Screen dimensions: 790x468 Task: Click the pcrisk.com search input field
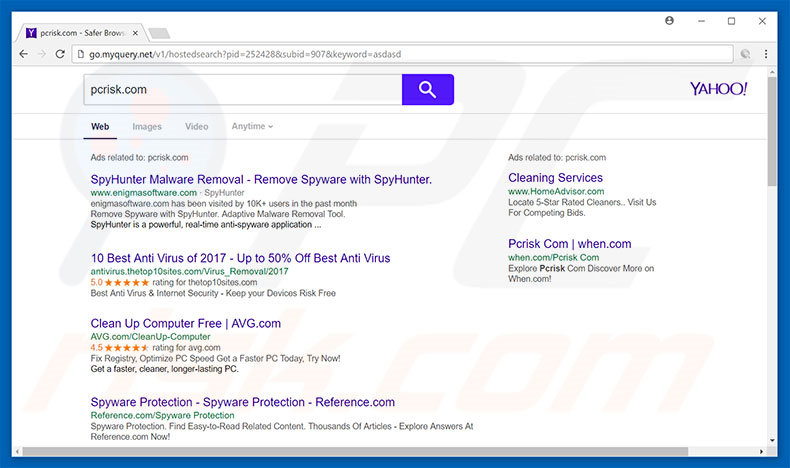(243, 90)
